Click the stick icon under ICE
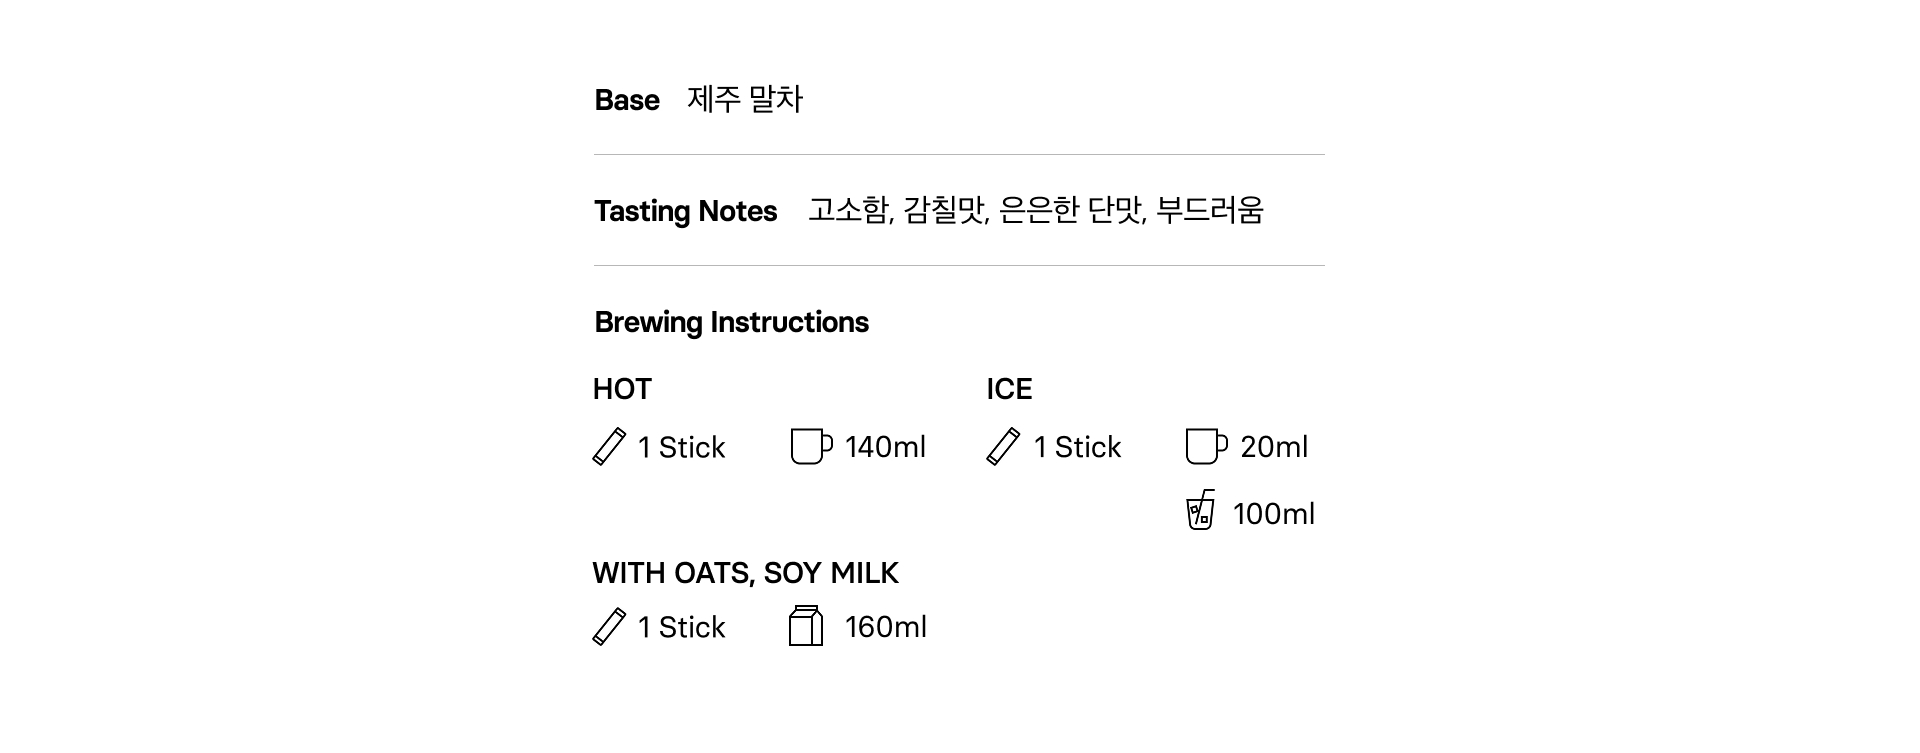1920x753 pixels. click(1003, 447)
